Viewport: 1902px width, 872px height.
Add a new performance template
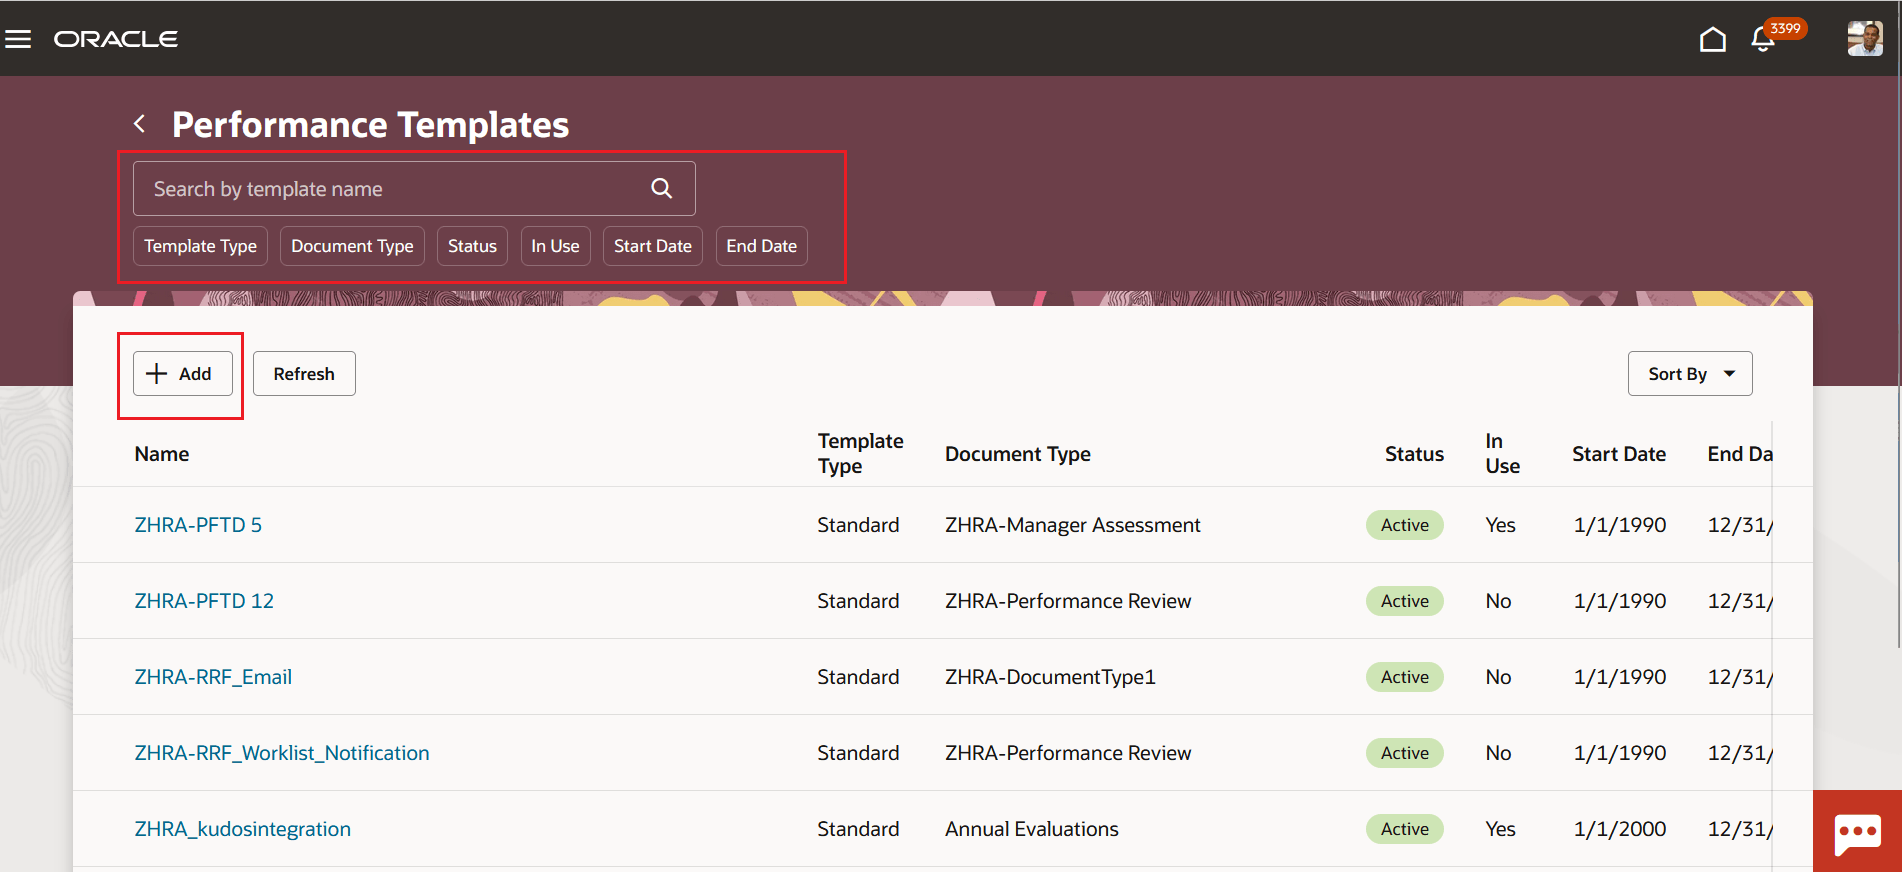pyautogui.click(x=182, y=374)
